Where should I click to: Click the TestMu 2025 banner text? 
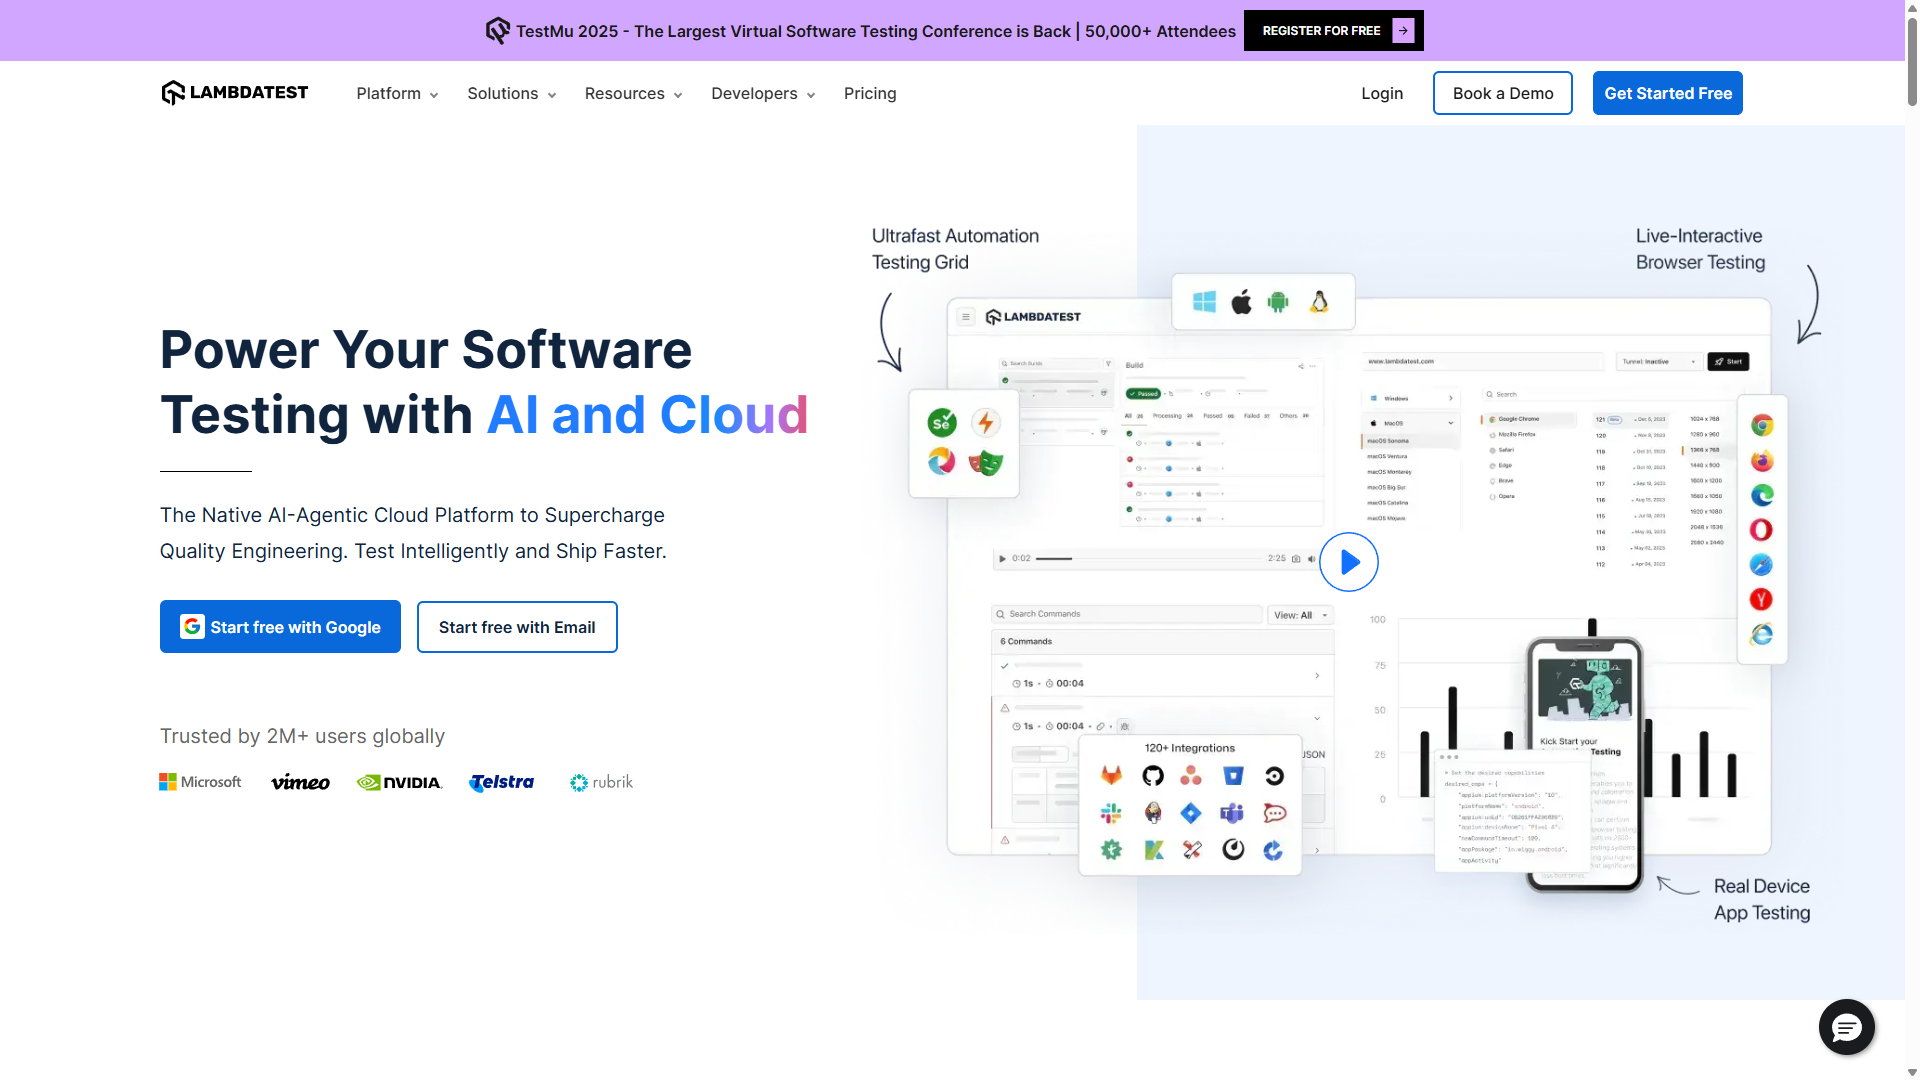875,31
